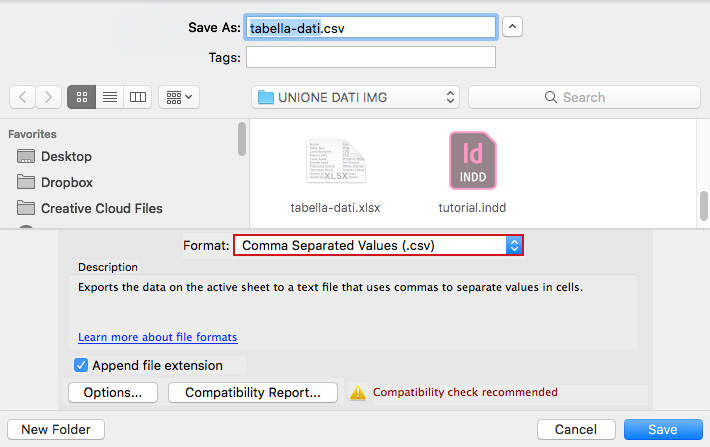This screenshot has width=710, height=447.
Task: Select the tutorial.indd InDesign file icon
Action: tap(472, 160)
